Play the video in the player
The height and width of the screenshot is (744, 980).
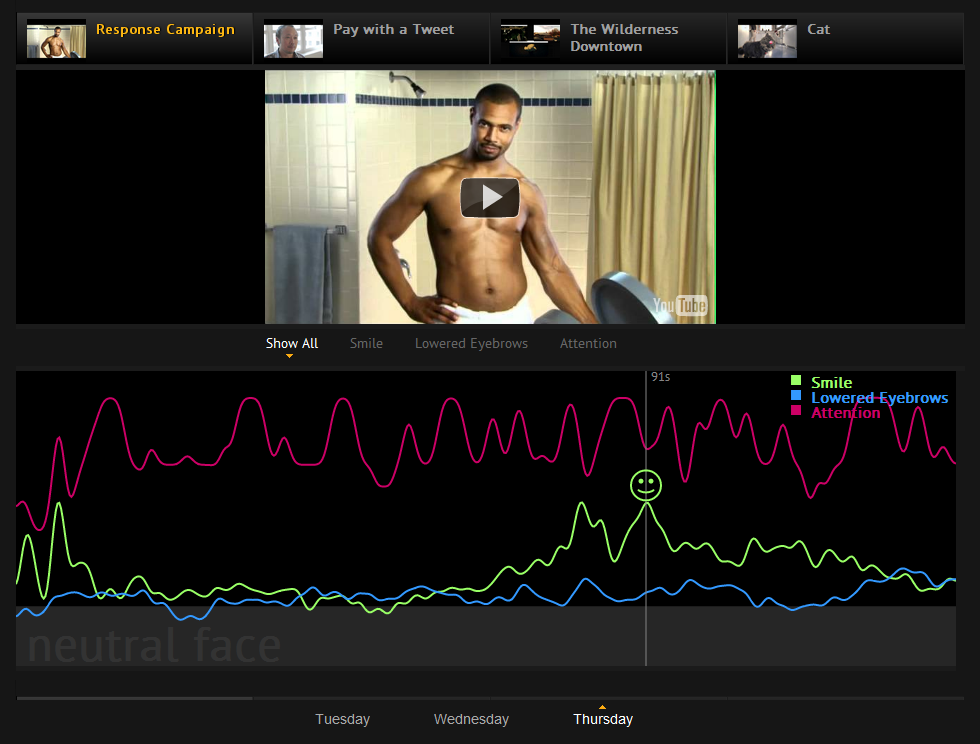[x=490, y=198]
